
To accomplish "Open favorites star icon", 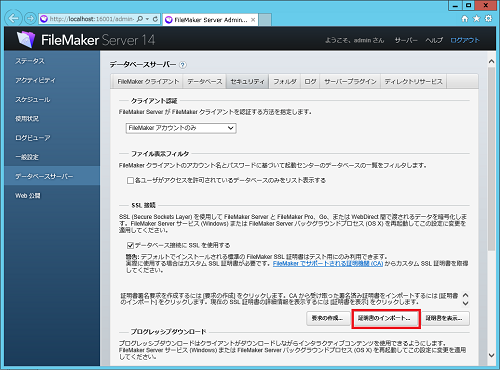I will [477, 19].
